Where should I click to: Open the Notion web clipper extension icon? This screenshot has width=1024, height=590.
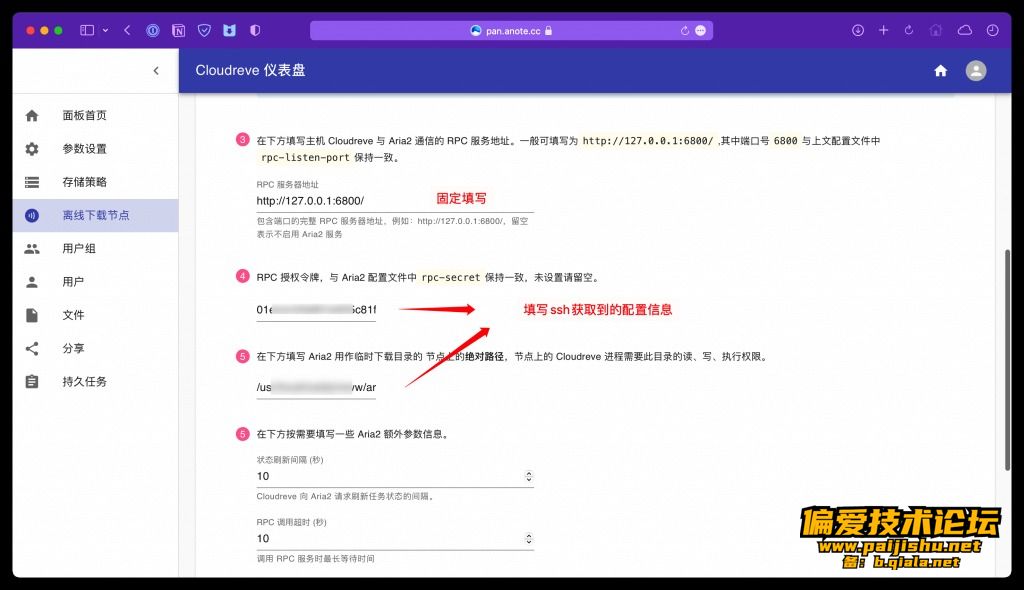178,30
